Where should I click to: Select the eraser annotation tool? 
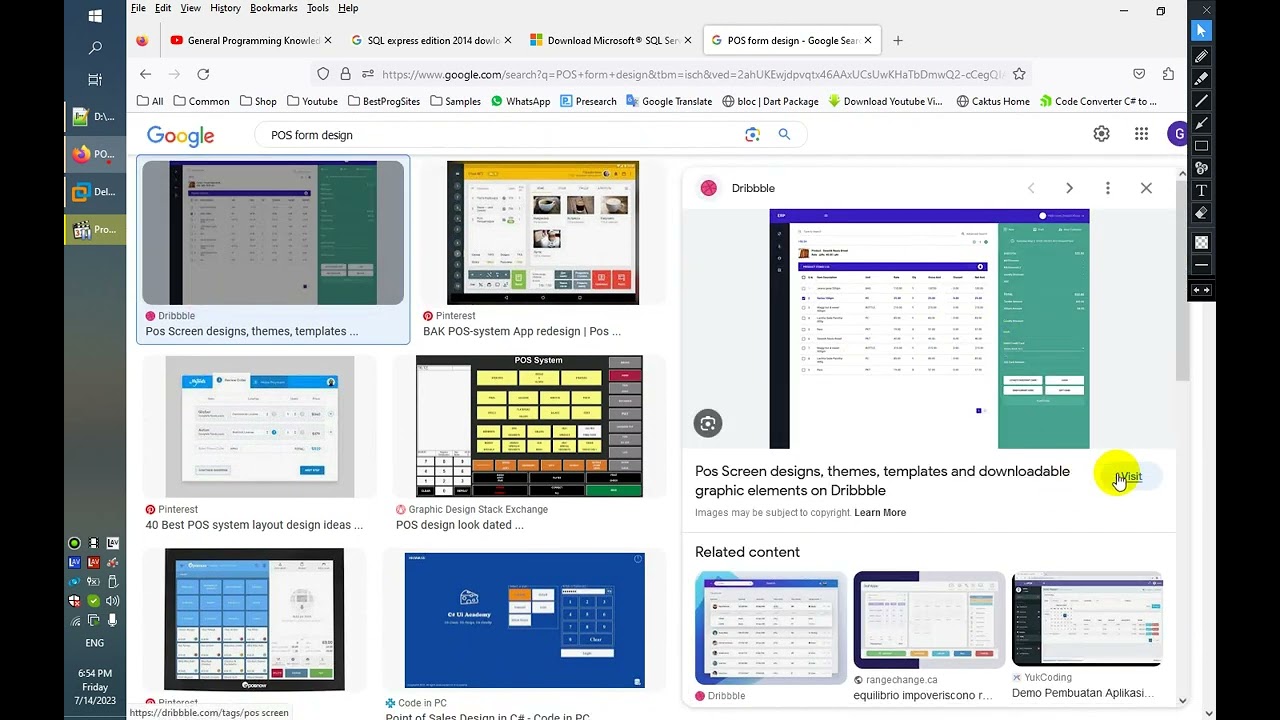tap(1201, 213)
